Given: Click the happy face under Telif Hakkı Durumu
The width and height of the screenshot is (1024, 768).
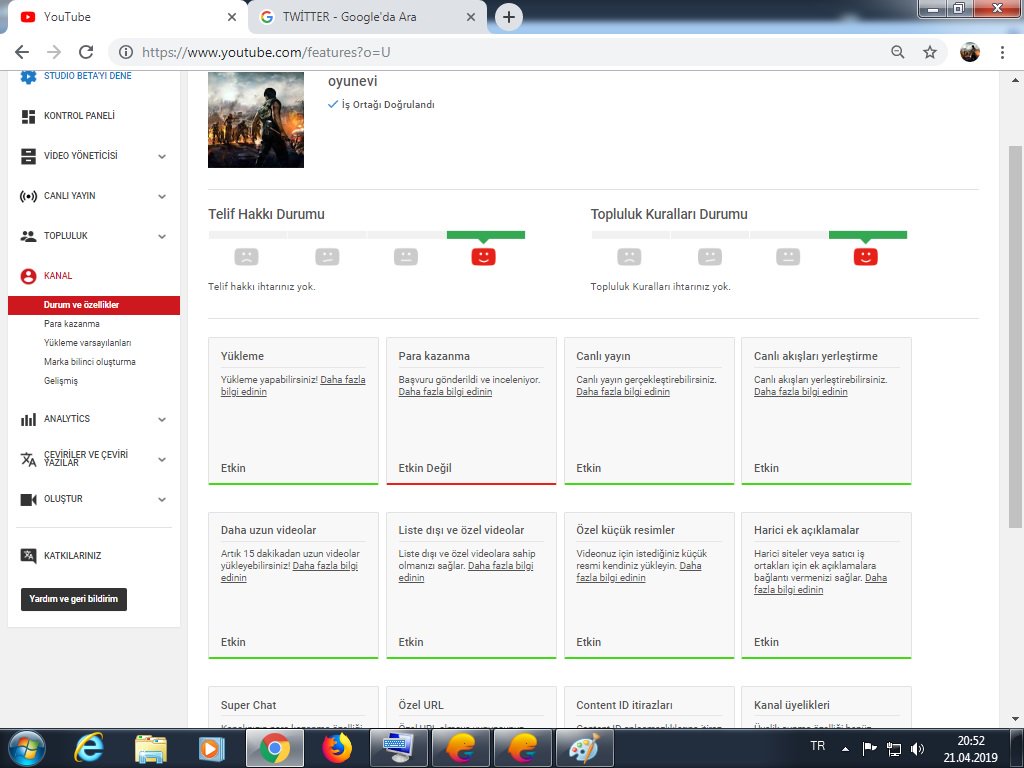Looking at the screenshot, I should (483, 257).
